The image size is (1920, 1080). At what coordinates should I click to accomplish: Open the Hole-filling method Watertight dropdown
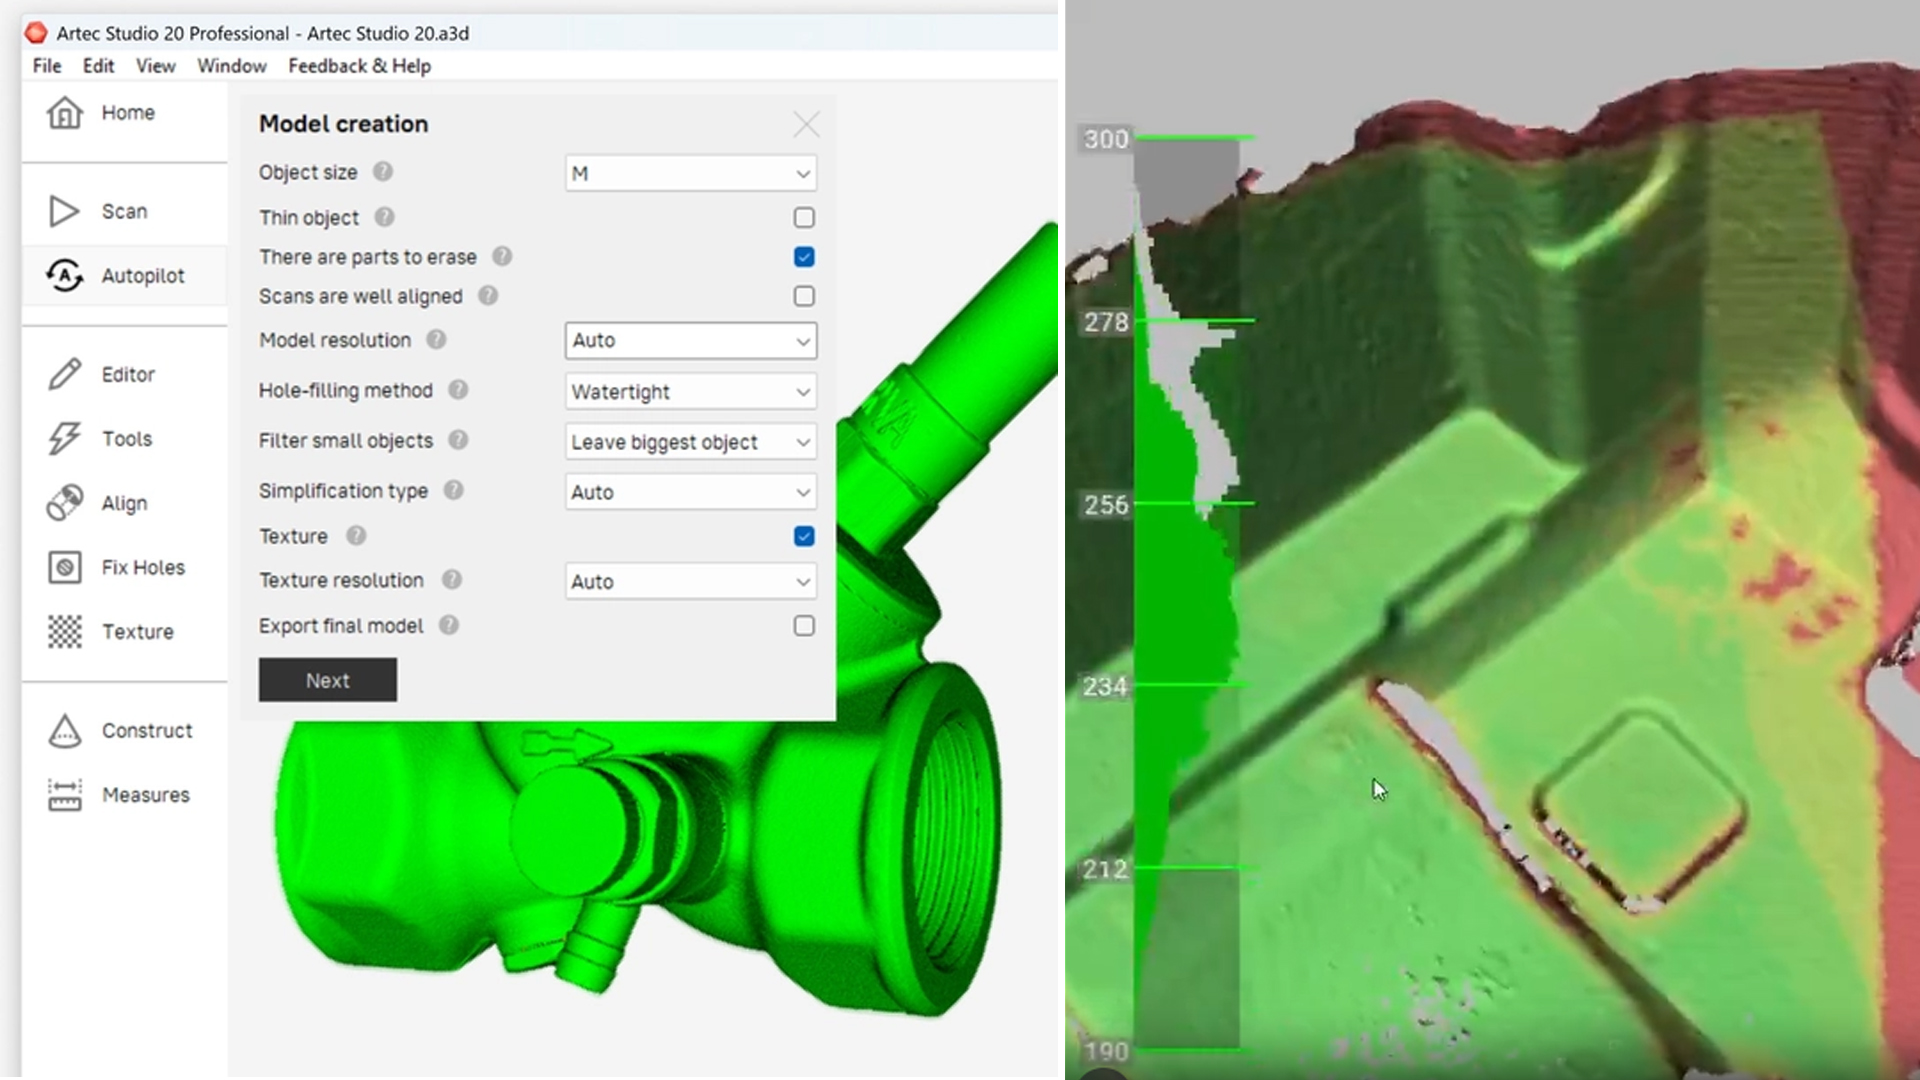click(691, 392)
